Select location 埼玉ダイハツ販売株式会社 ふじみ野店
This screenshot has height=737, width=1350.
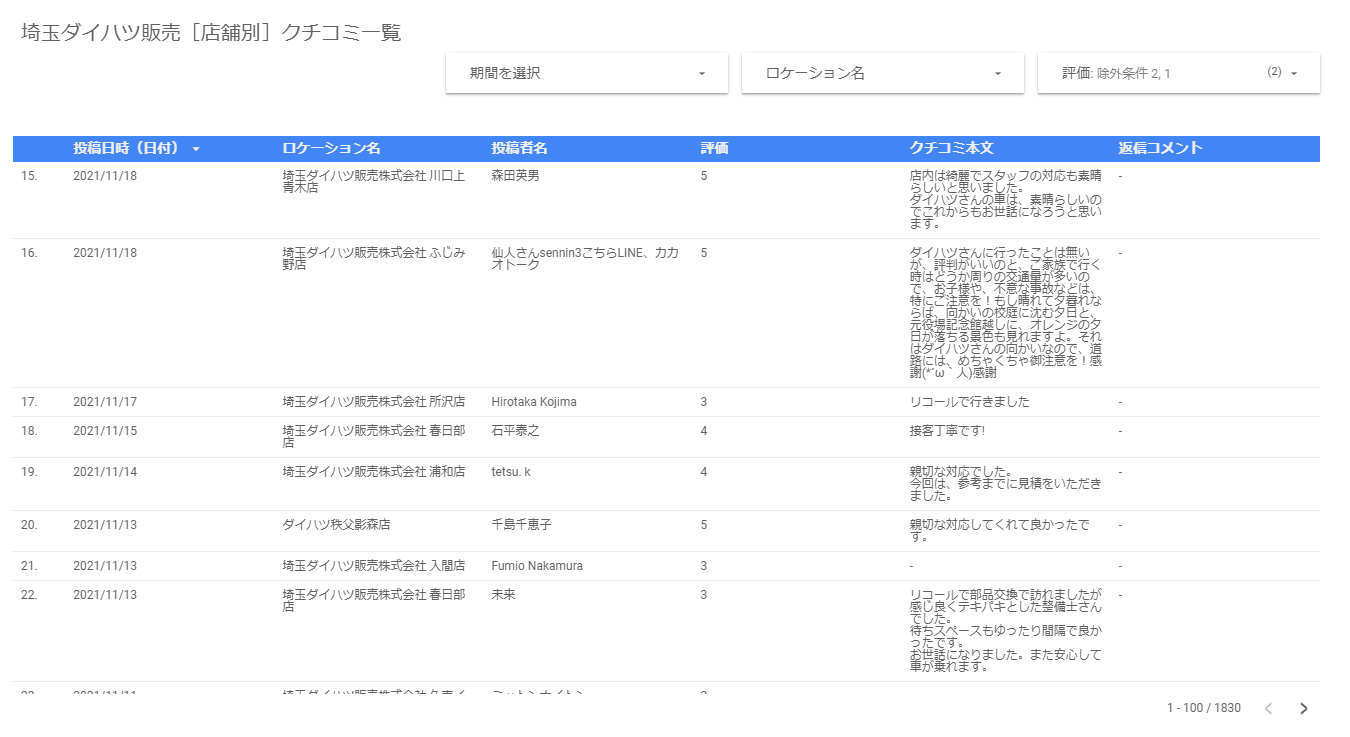(374, 259)
